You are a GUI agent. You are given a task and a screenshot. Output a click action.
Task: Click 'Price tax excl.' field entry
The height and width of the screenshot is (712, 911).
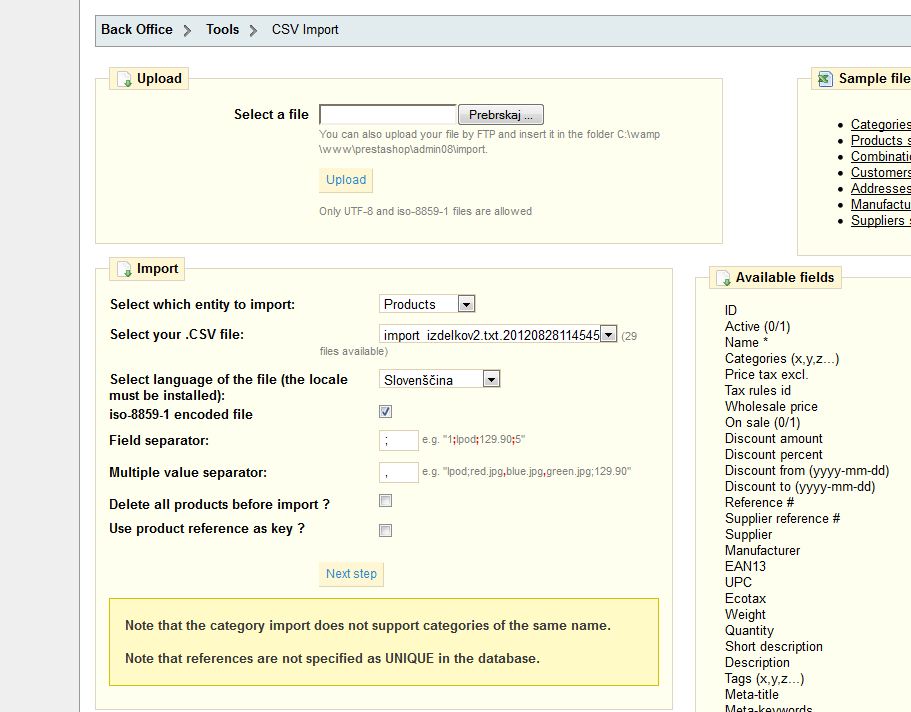766,374
